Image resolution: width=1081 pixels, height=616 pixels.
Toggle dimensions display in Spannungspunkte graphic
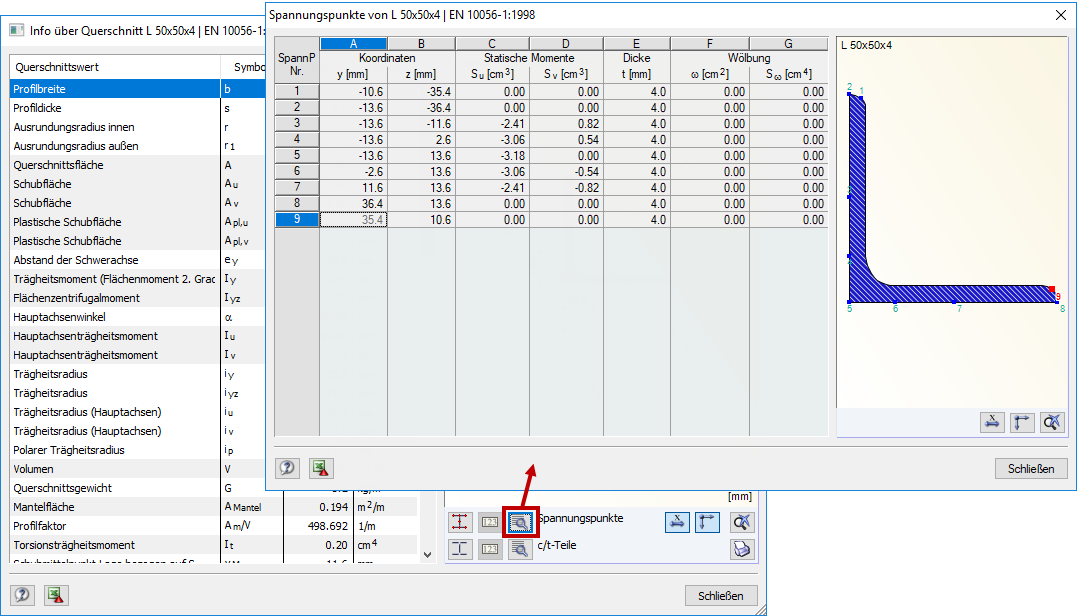click(x=992, y=422)
